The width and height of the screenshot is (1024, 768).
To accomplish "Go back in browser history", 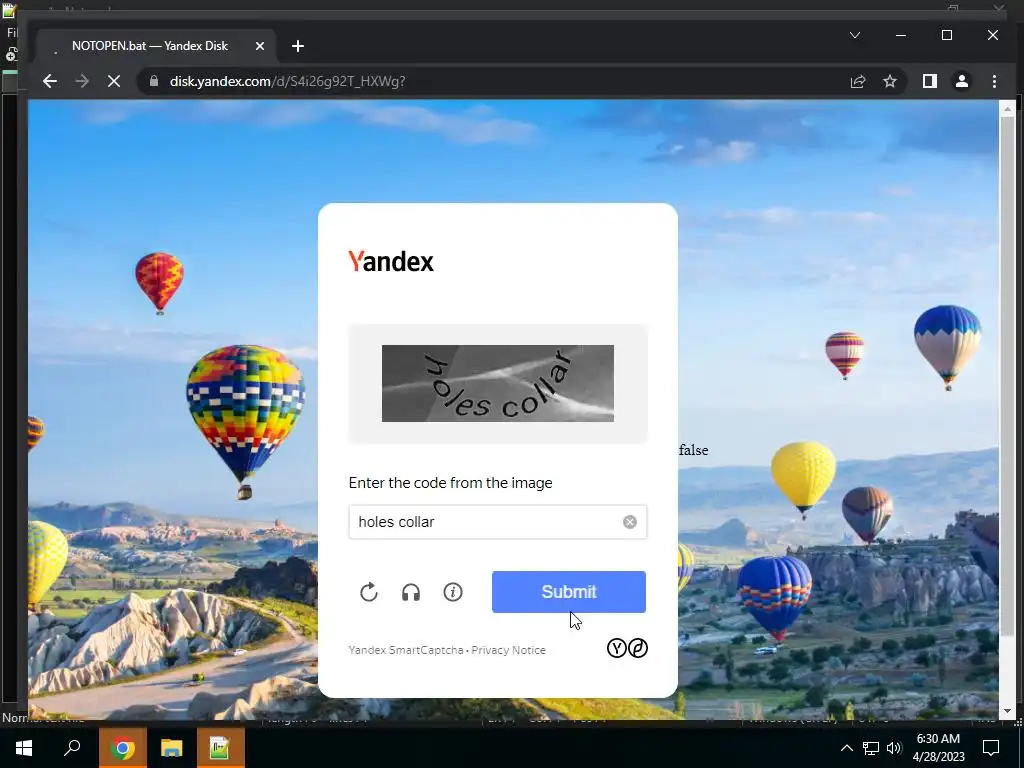I will pyautogui.click(x=50, y=81).
